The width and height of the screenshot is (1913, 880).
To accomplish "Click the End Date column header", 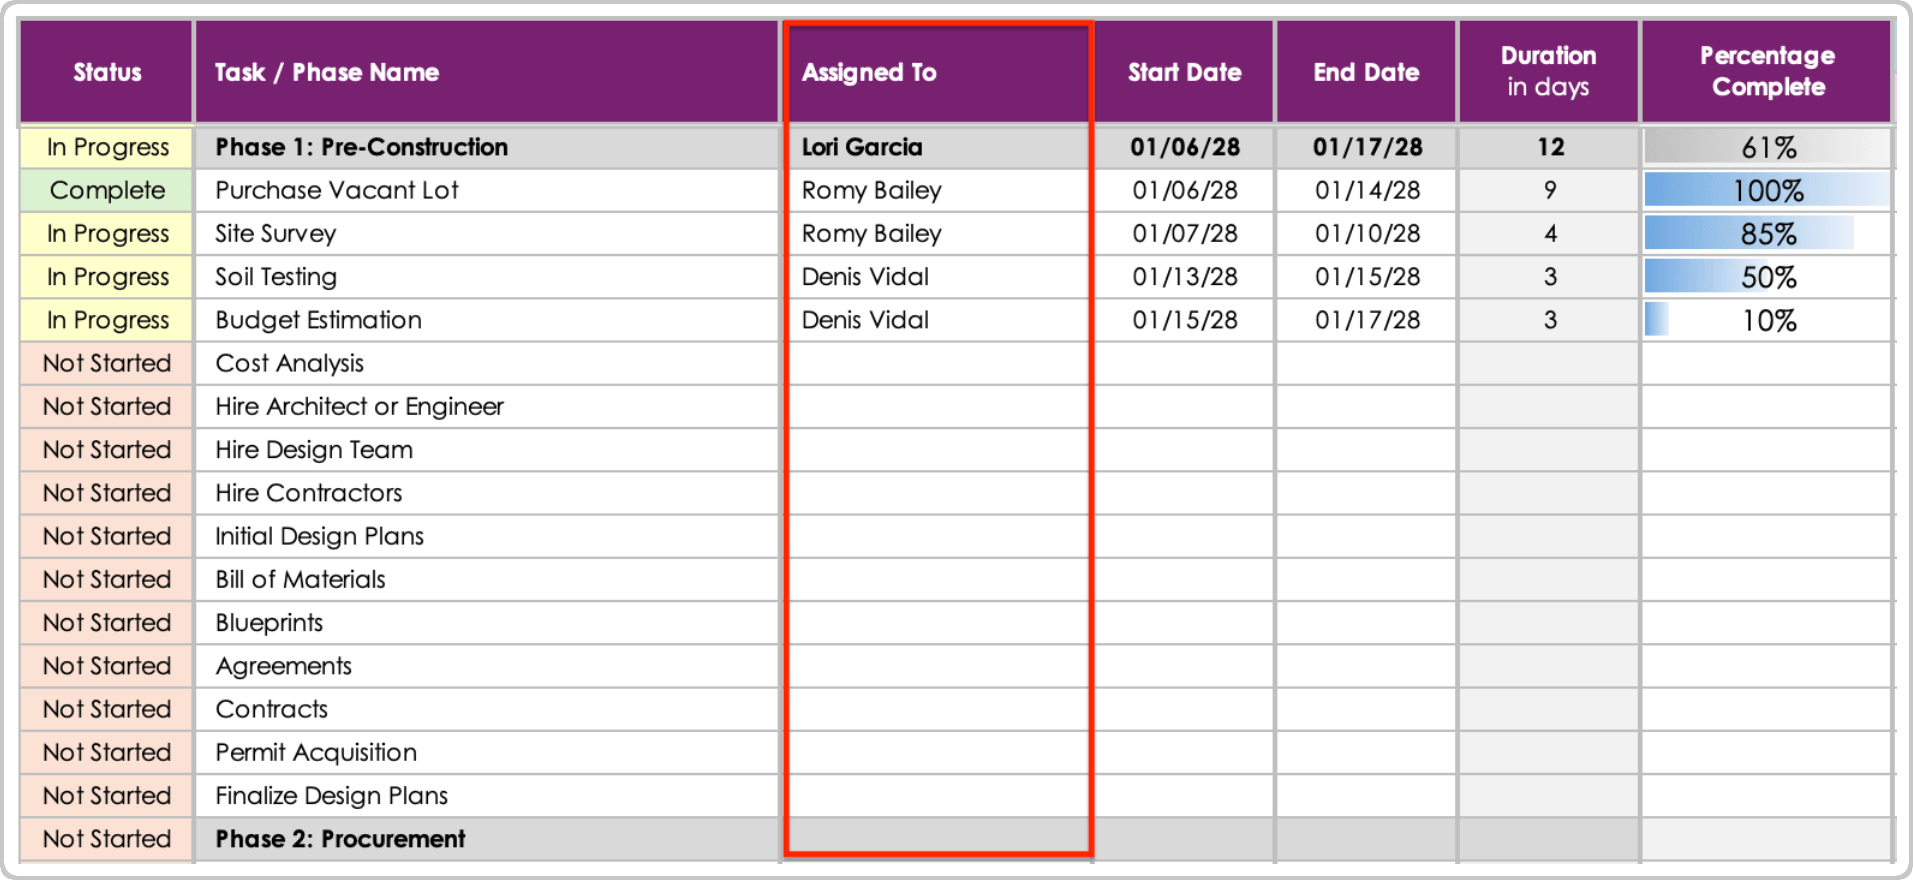I will [x=1366, y=72].
